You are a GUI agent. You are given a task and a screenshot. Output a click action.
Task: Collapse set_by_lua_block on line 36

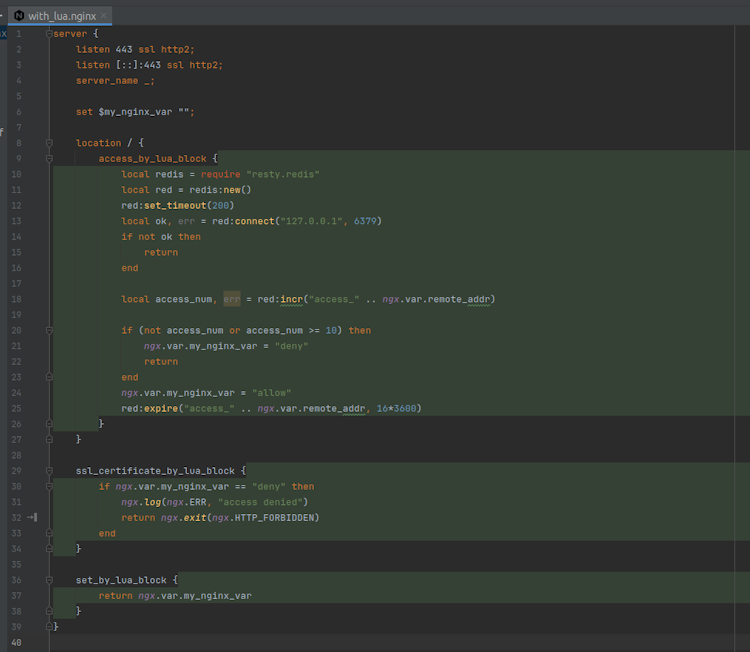click(48, 580)
